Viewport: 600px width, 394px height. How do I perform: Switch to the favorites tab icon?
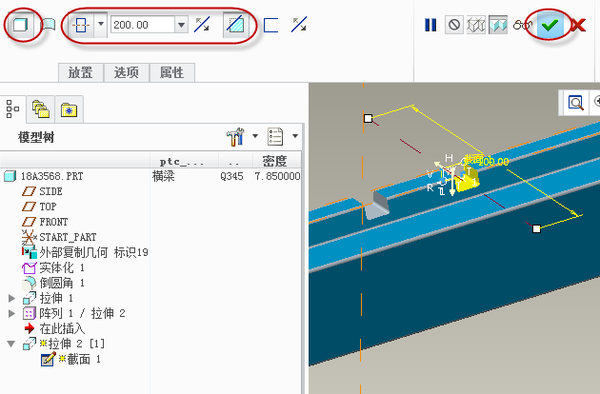tap(69, 110)
